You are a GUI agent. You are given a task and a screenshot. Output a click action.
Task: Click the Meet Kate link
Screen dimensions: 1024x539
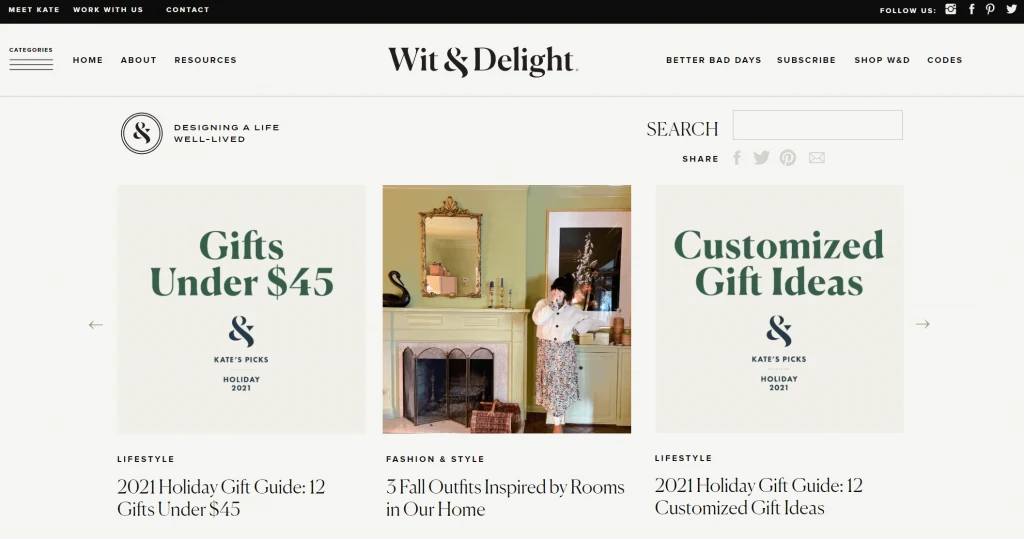point(34,10)
